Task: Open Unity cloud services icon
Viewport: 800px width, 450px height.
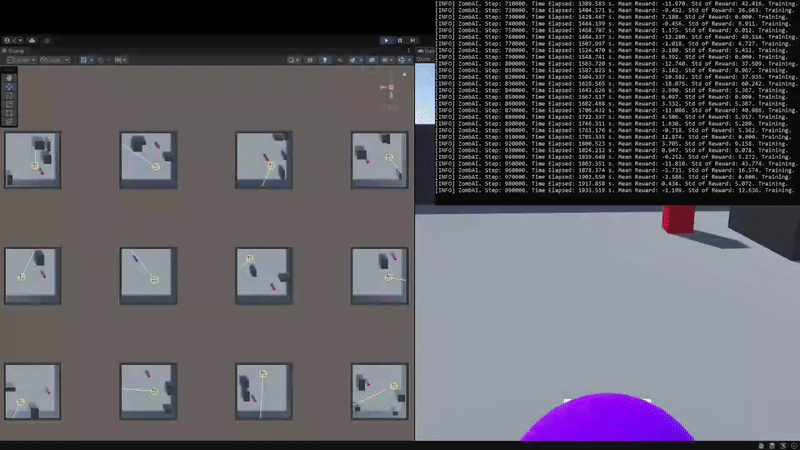Action: [x=32, y=40]
